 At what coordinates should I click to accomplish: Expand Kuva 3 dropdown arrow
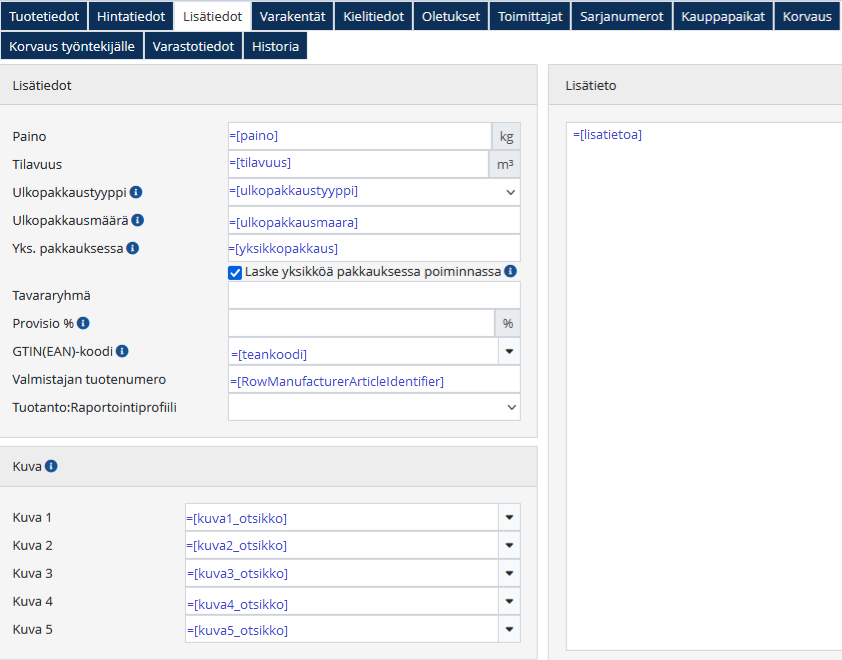tap(509, 573)
